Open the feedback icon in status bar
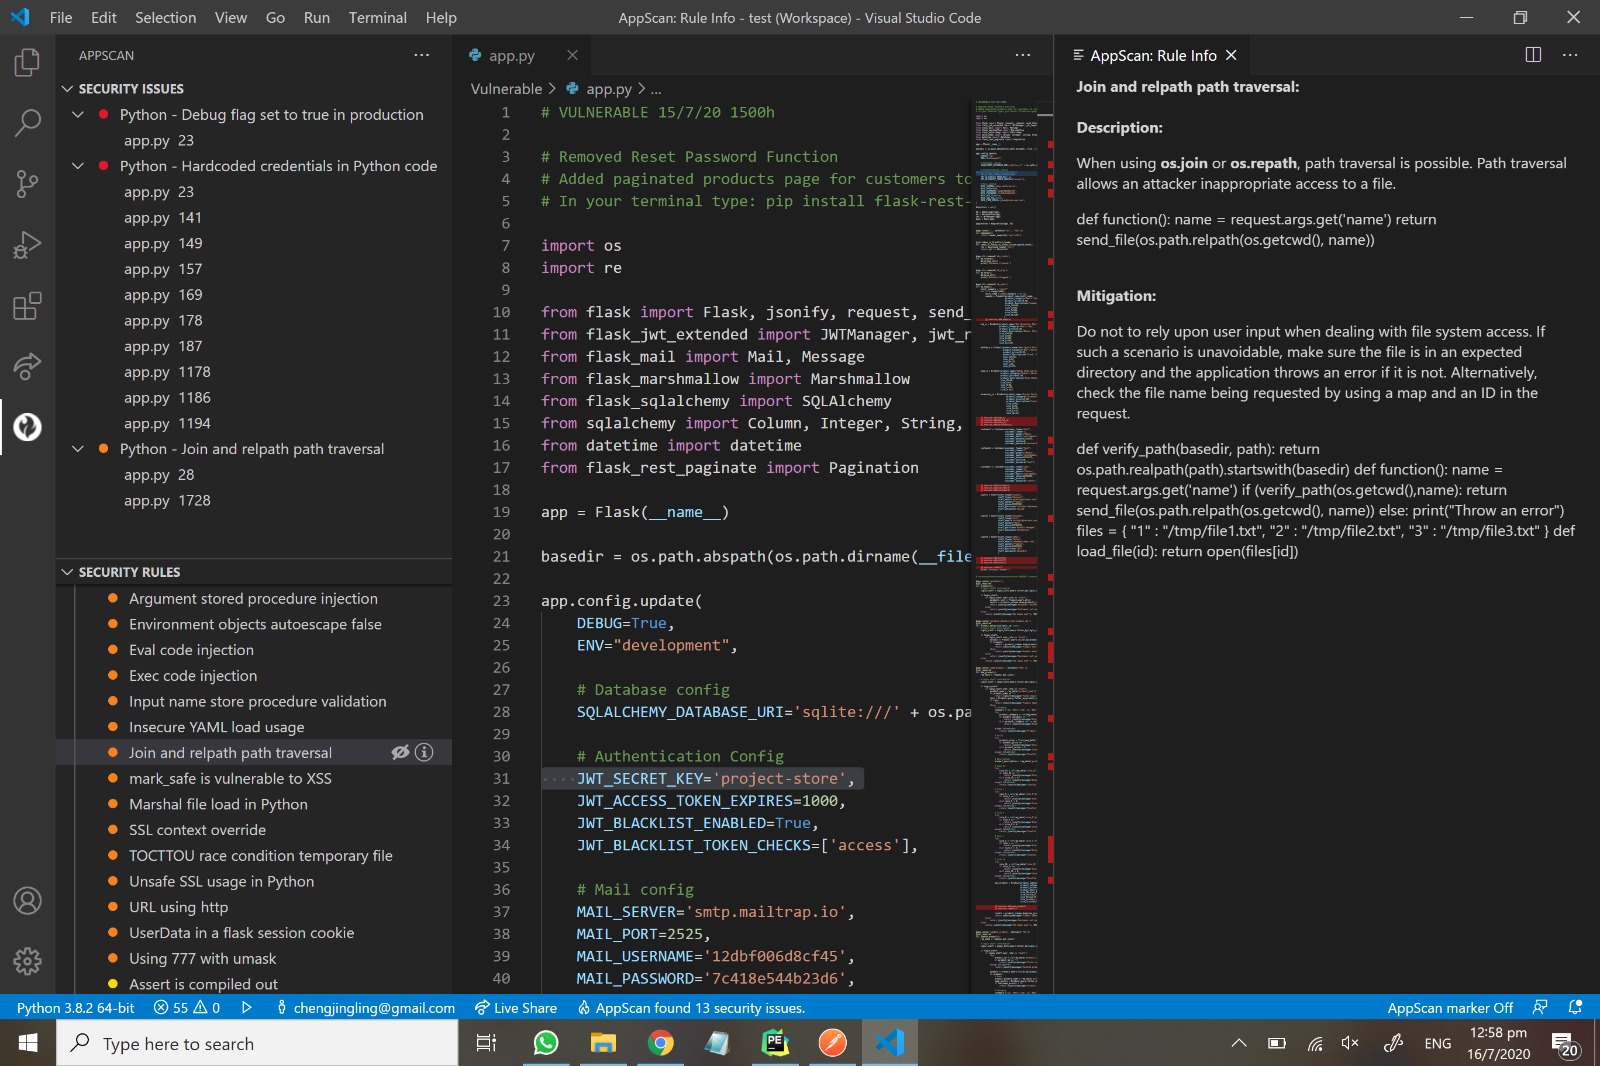The width and height of the screenshot is (1600, 1066). point(1540,1008)
